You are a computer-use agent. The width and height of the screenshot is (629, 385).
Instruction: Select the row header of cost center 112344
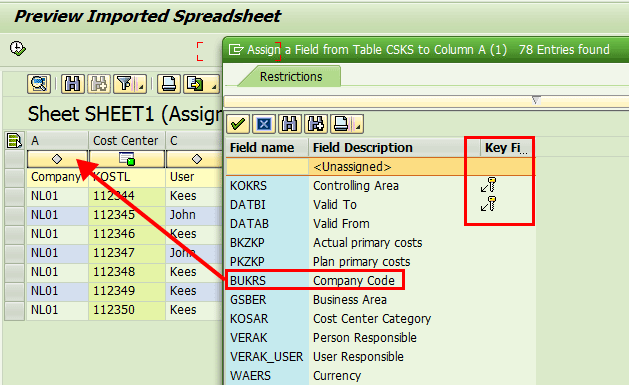14,196
